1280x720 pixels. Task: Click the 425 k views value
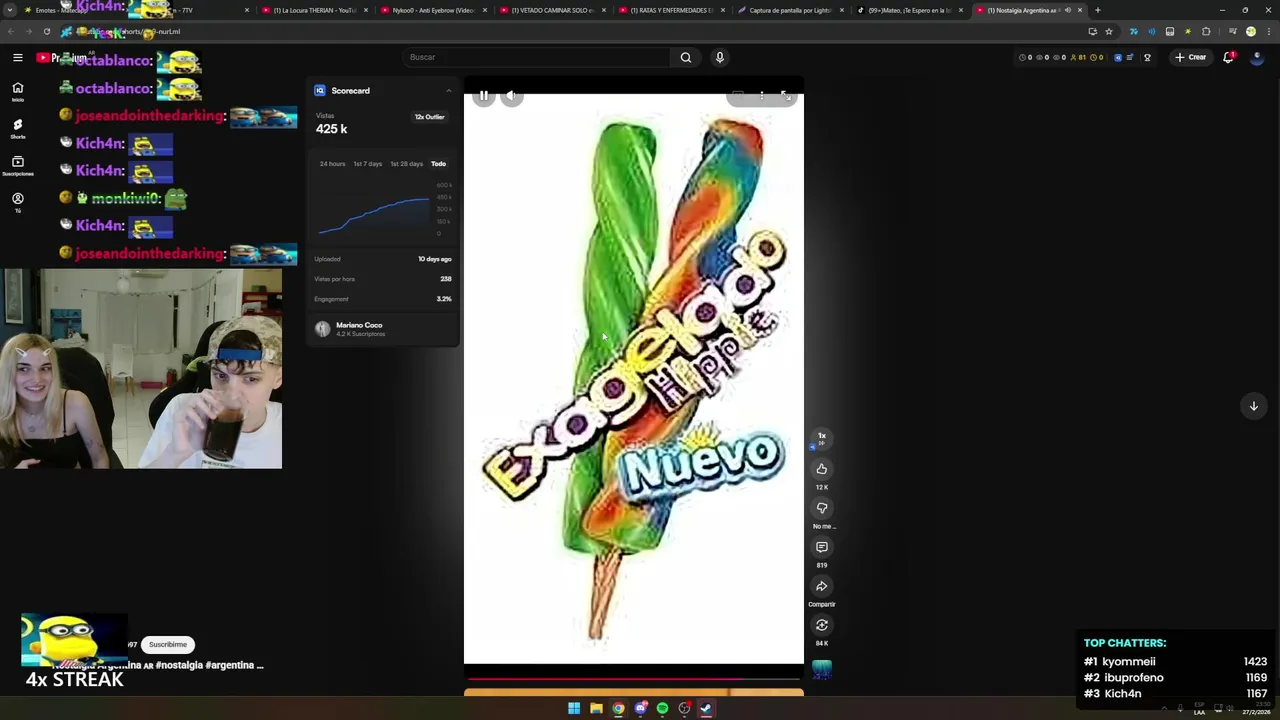[x=331, y=129]
